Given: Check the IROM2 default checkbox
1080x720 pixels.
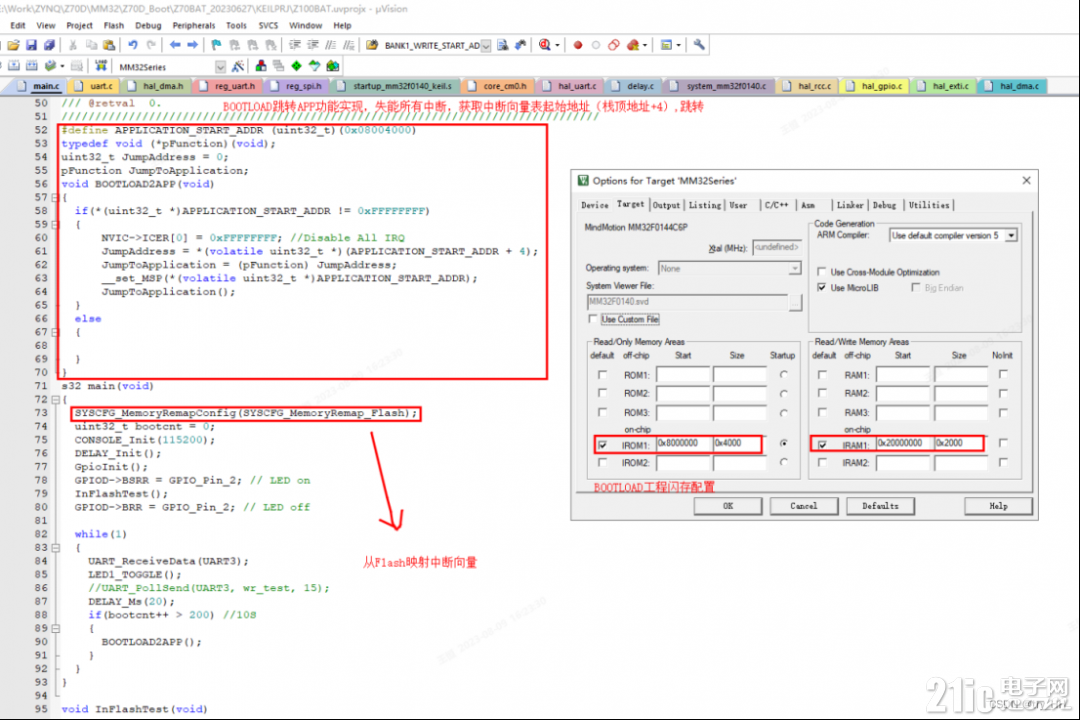Looking at the screenshot, I should pyautogui.click(x=603, y=463).
